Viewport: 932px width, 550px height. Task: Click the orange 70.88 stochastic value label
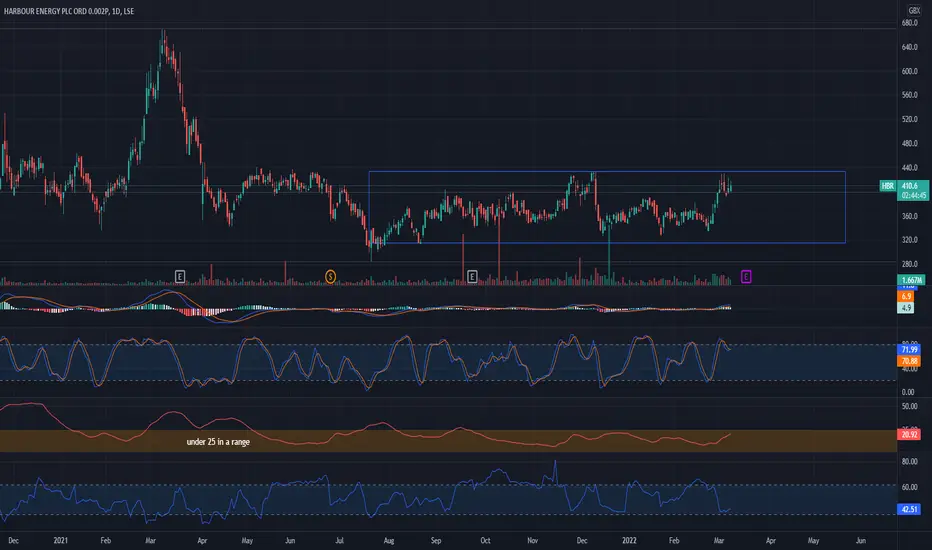(x=909, y=360)
